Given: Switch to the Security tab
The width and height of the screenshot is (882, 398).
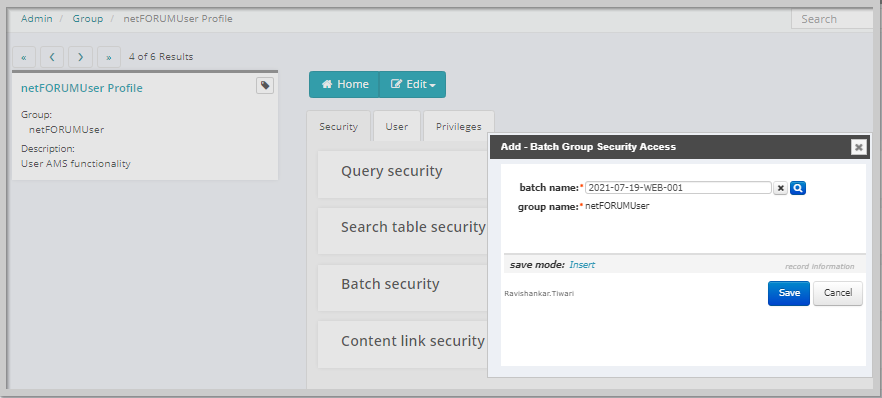Looking at the screenshot, I should [x=339, y=126].
